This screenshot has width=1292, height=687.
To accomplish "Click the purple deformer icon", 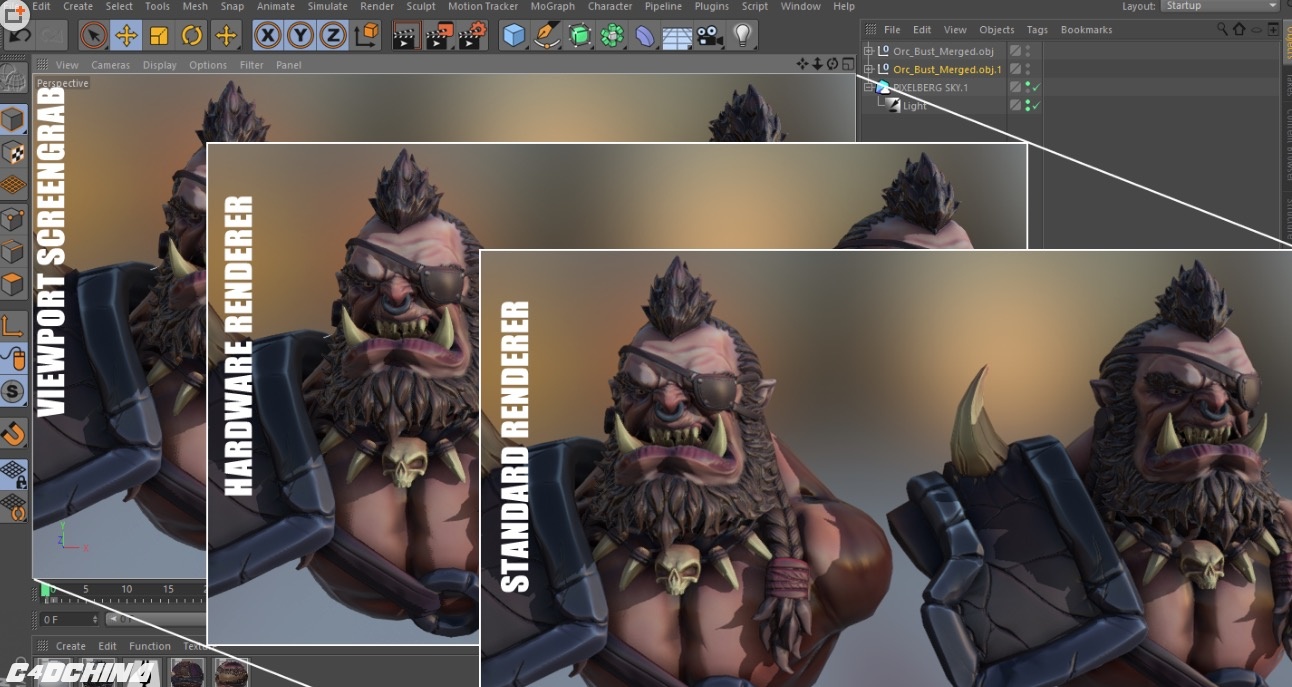I will click(x=646, y=36).
